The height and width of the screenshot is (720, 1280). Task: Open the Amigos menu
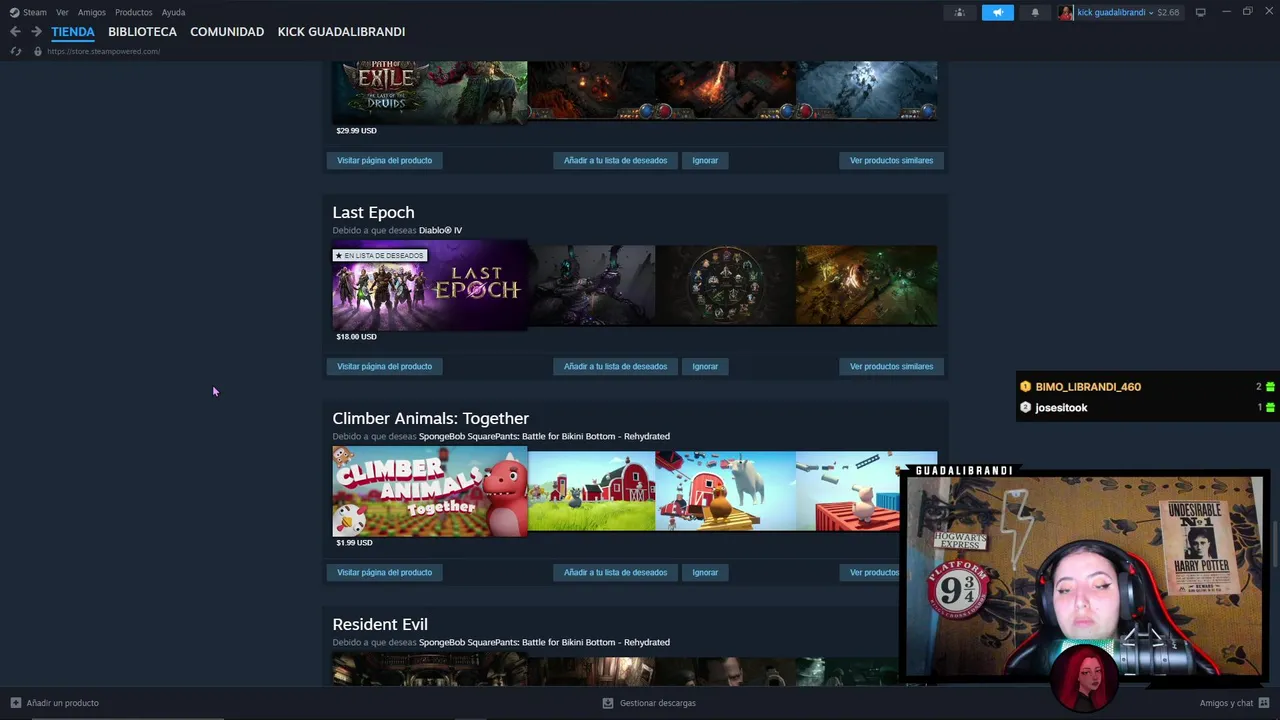(x=92, y=12)
